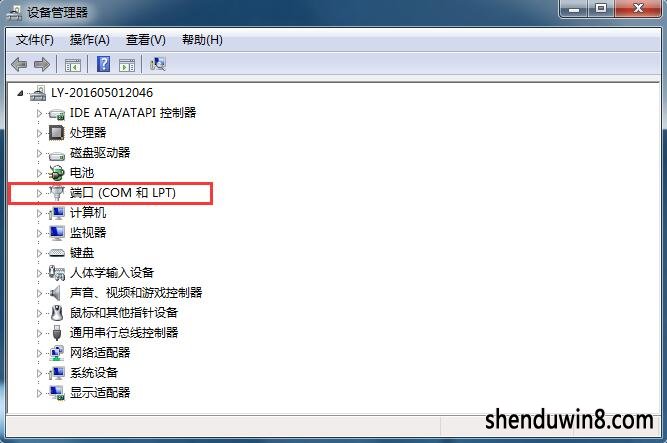Click the Back arrow toolbar icon

[x=19, y=65]
